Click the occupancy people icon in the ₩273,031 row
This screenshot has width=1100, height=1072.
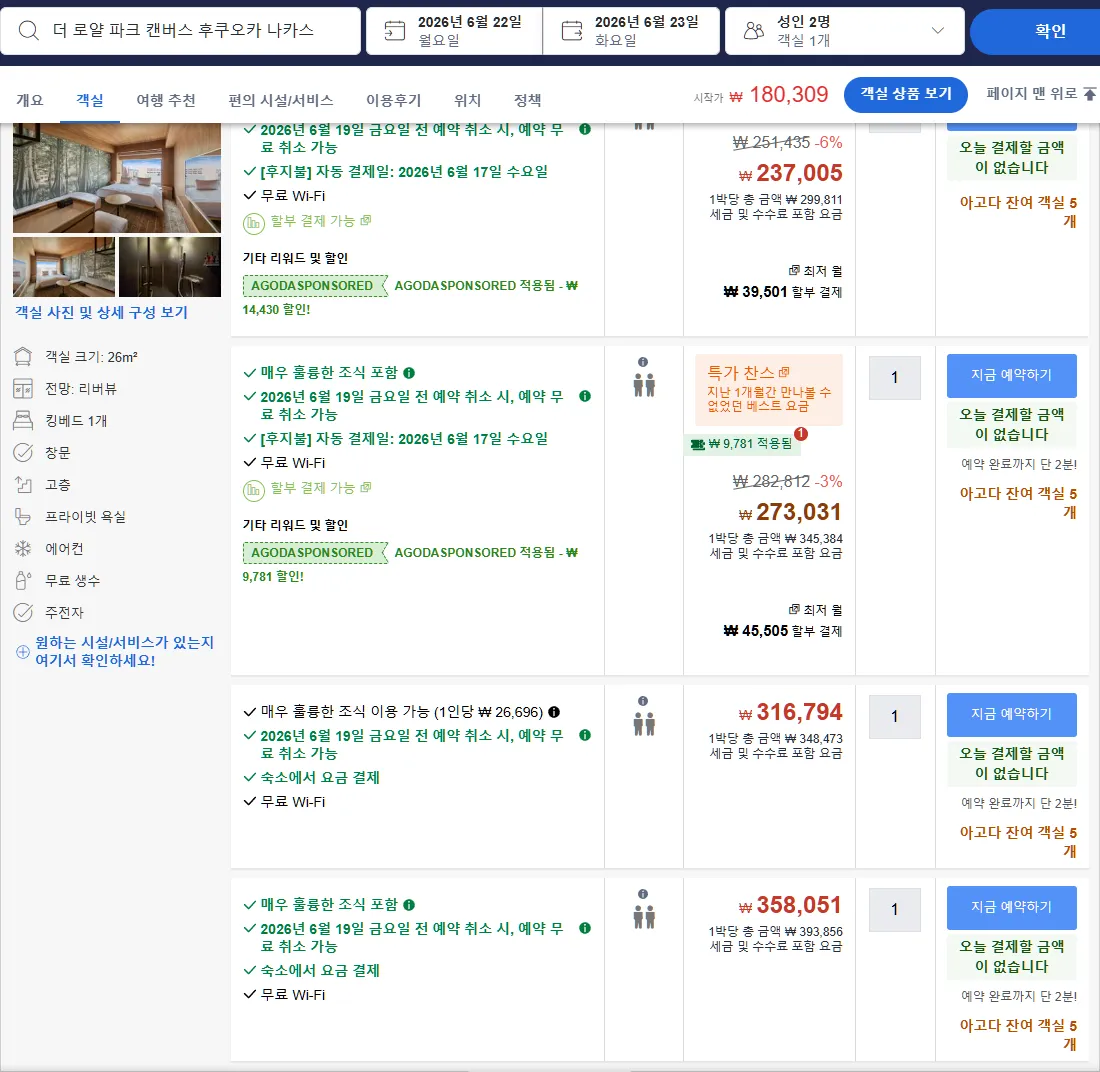pyautogui.click(x=644, y=385)
